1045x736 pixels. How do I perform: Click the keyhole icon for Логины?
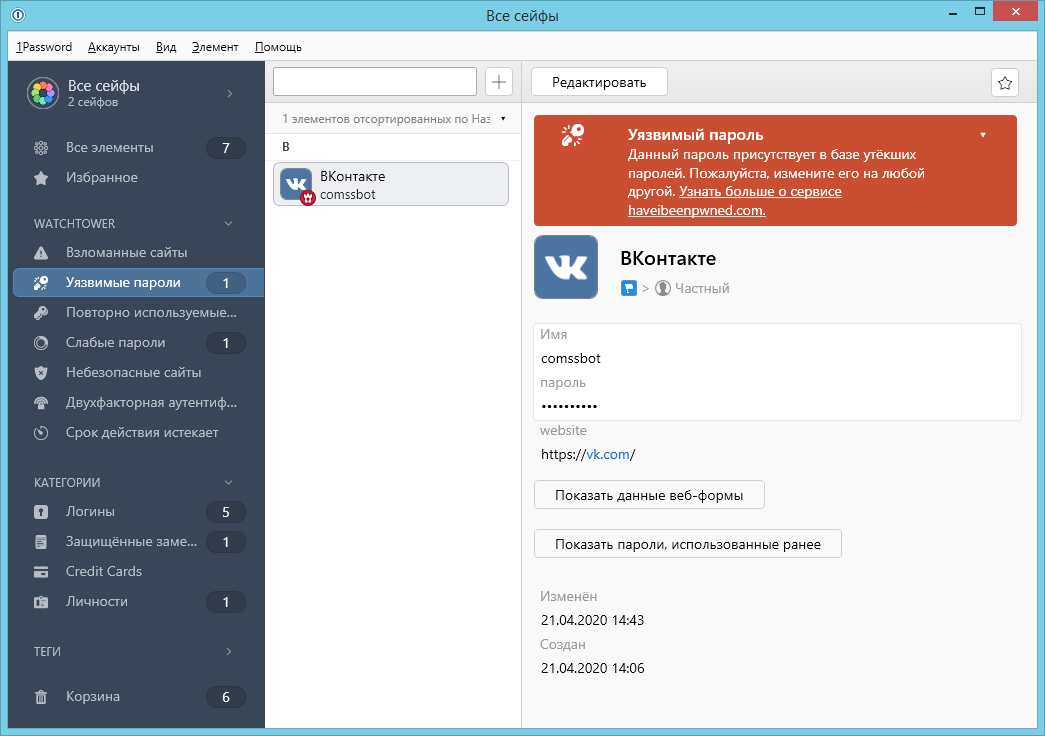[x=41, y=512]
